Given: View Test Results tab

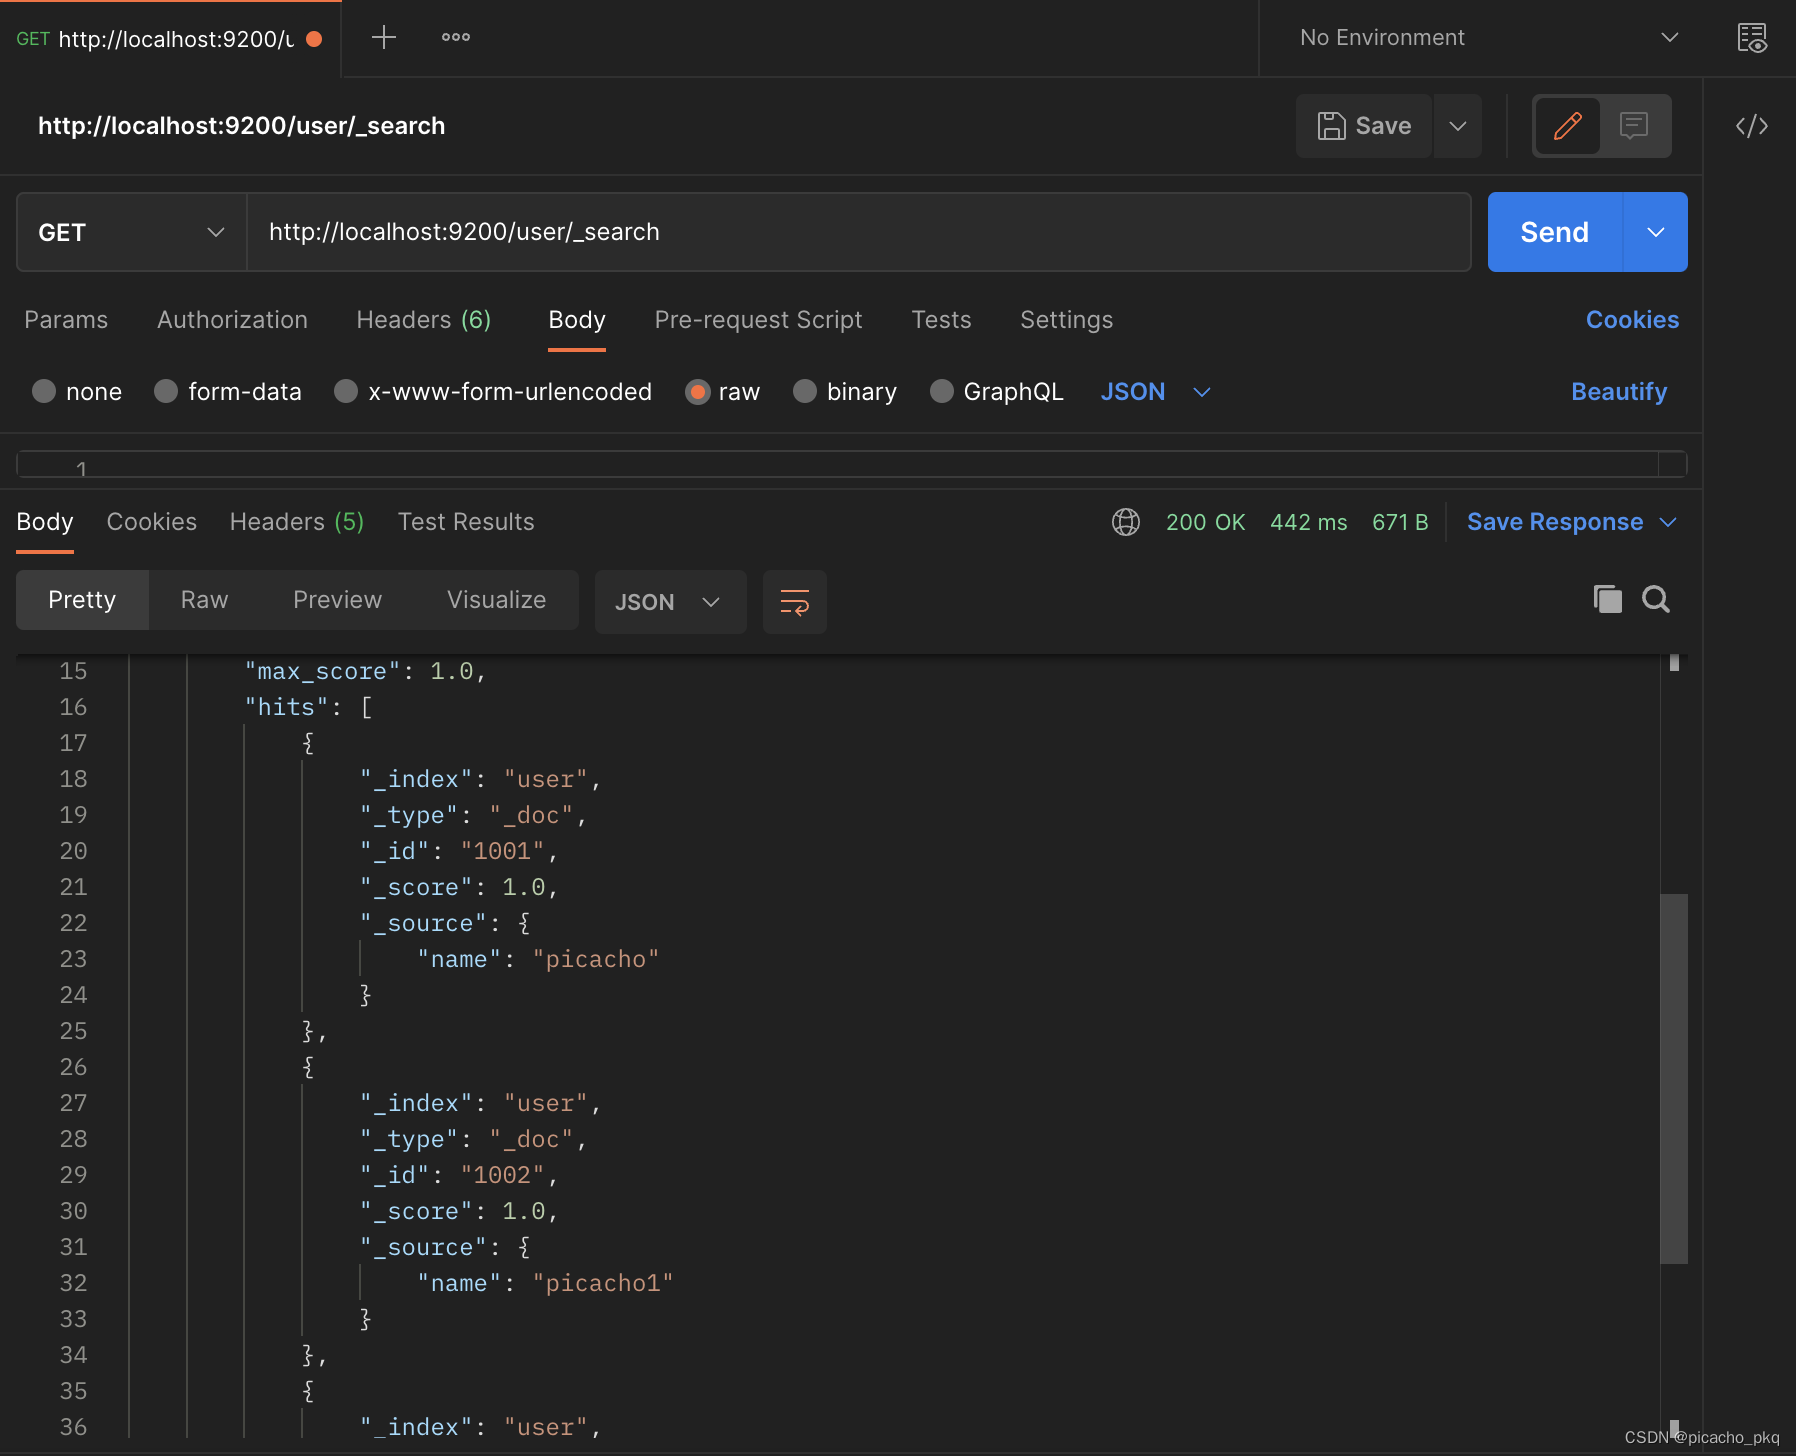Looking at the screenshot, I should (466, 522).
